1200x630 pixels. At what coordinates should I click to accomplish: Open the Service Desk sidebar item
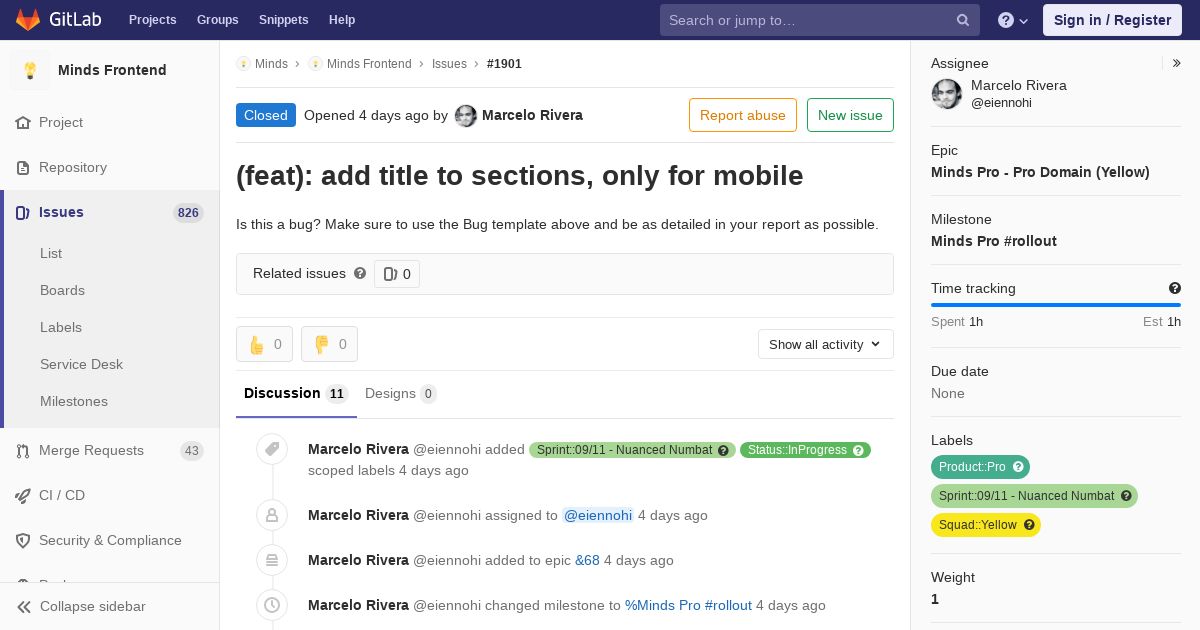click(81, 364)
